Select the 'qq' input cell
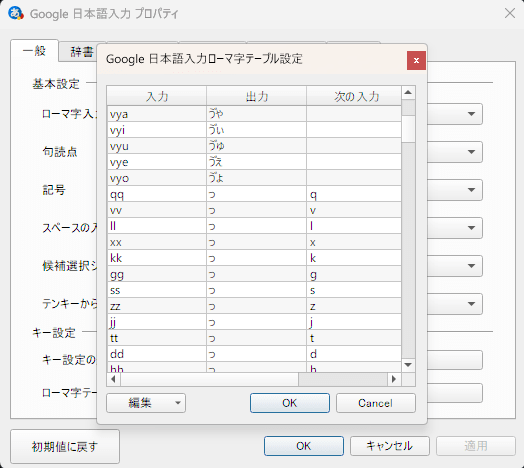524x468 pixels. tap(157, 194)
